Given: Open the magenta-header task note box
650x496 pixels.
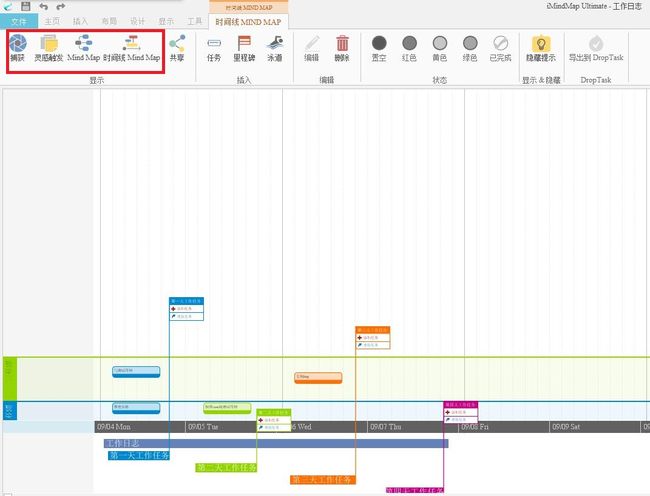Looking at the screenshot, I should point(461,412).
